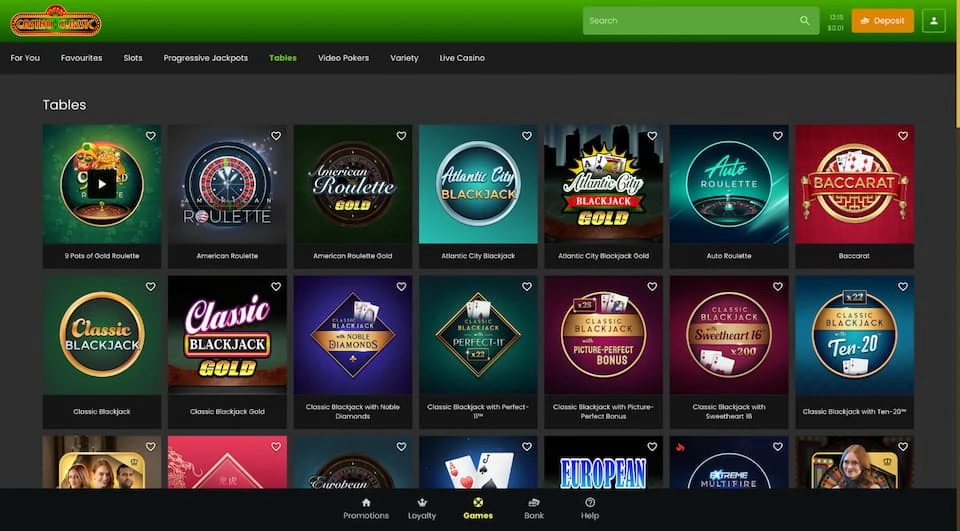
Task: Favourite American Roulette Gold game
Action: coord(402,136)
